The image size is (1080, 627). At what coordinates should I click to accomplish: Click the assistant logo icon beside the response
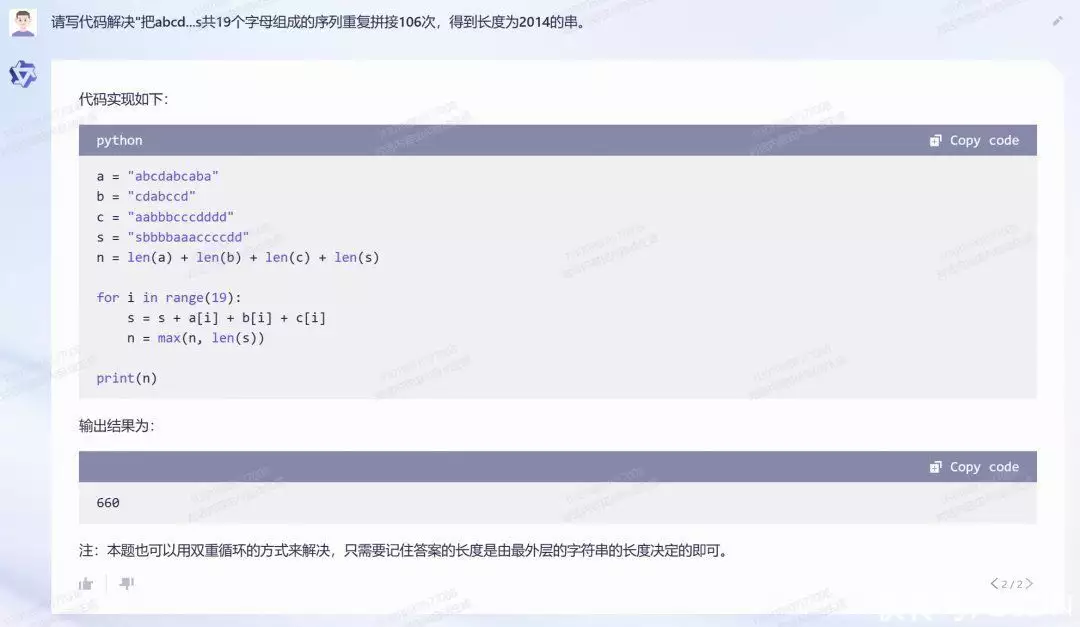(23, 74)
